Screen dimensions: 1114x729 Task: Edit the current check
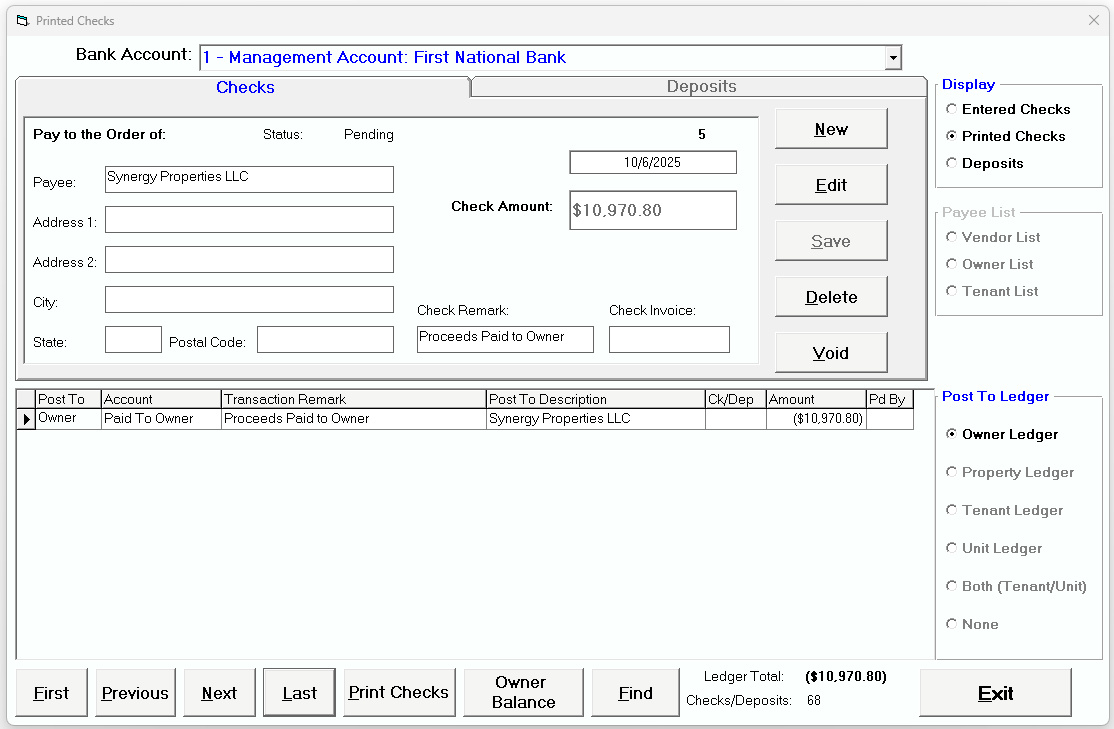(831, 184)
